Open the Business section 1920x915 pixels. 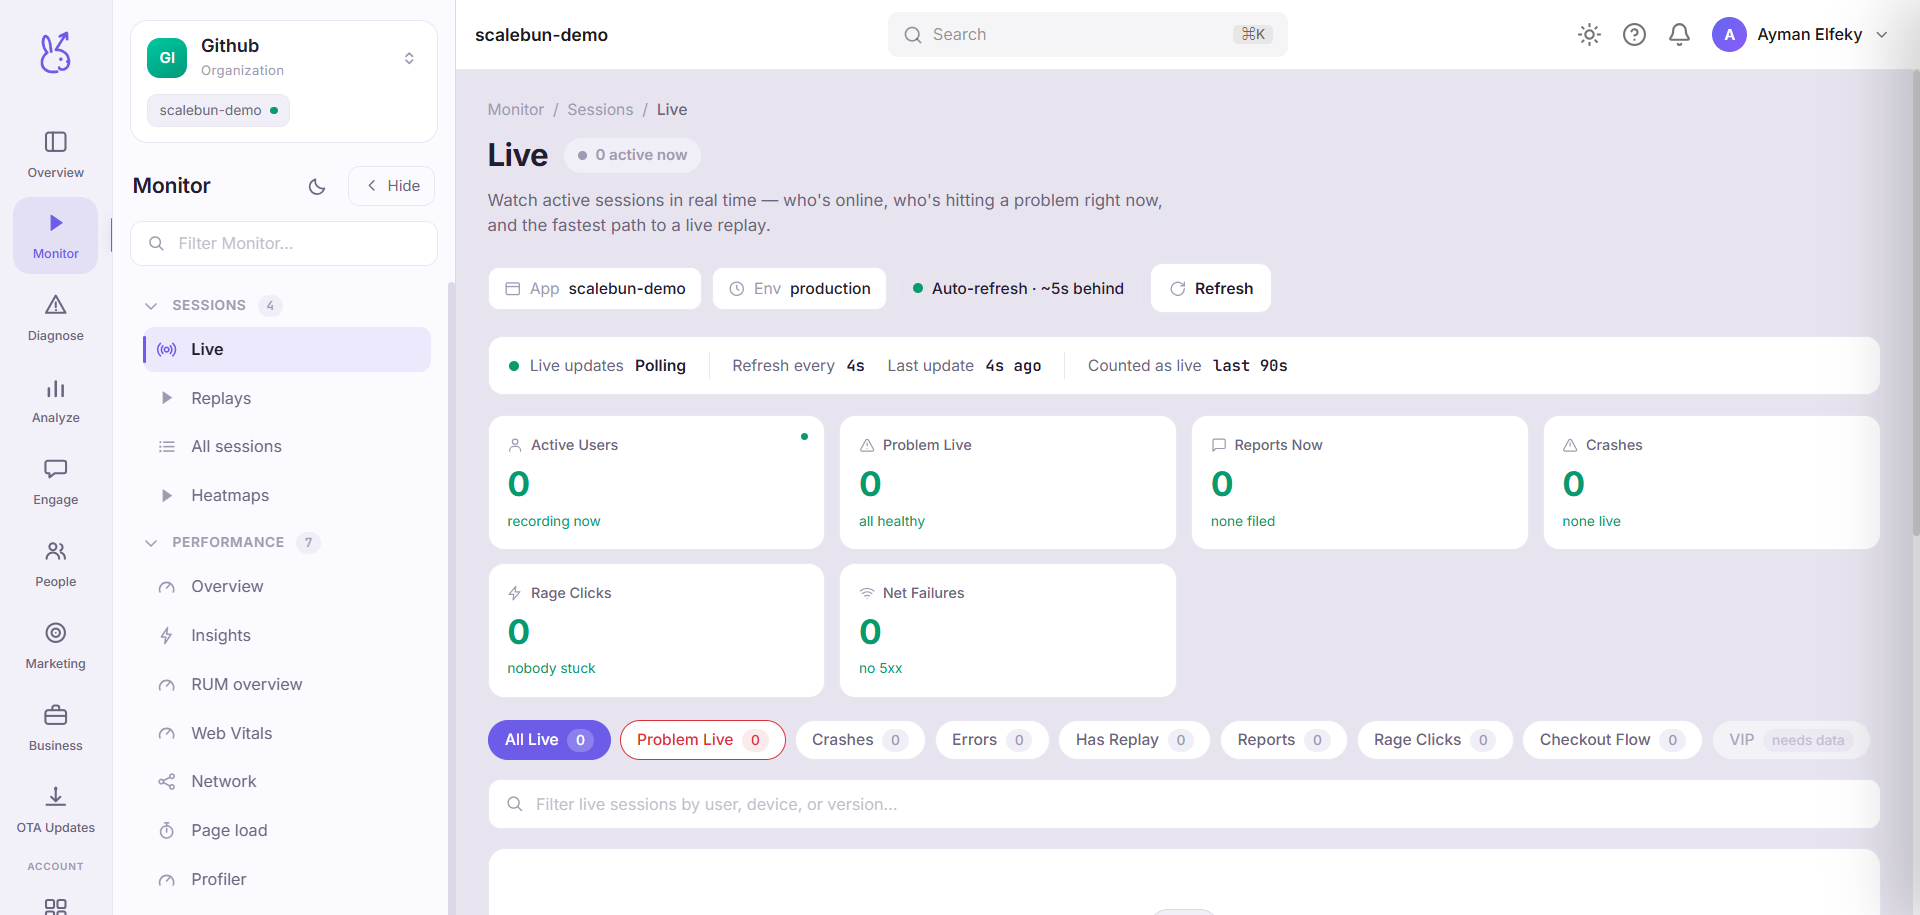tap(56, 728)
